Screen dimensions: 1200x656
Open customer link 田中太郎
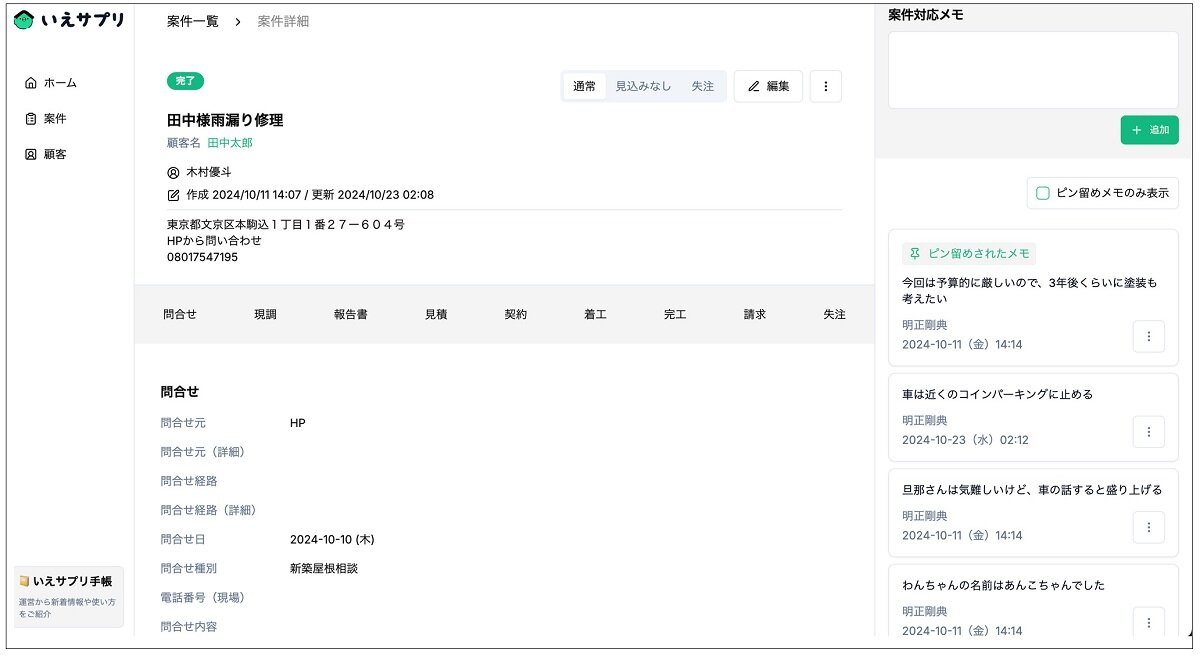pyautogui.click(x=230, y=144)
